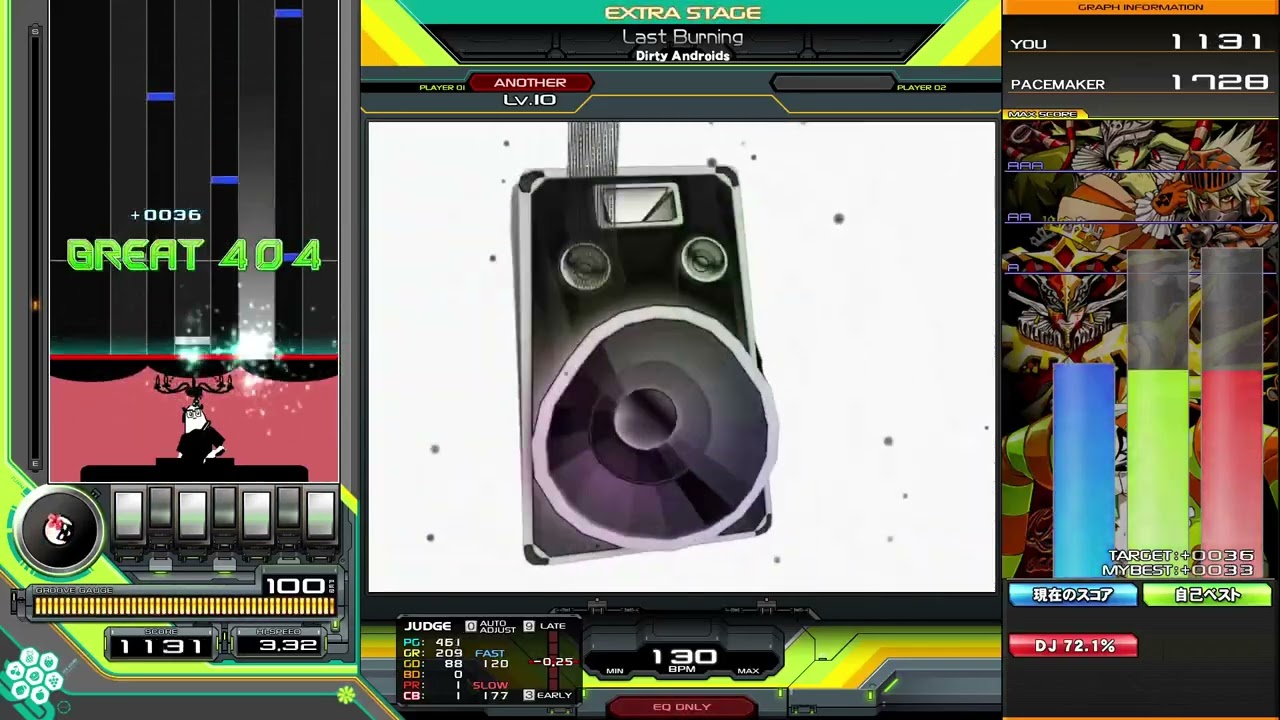Screen dimensions: 1280x720
Task: Click the GRAPH INFORMATION header
Action: 1140,7
